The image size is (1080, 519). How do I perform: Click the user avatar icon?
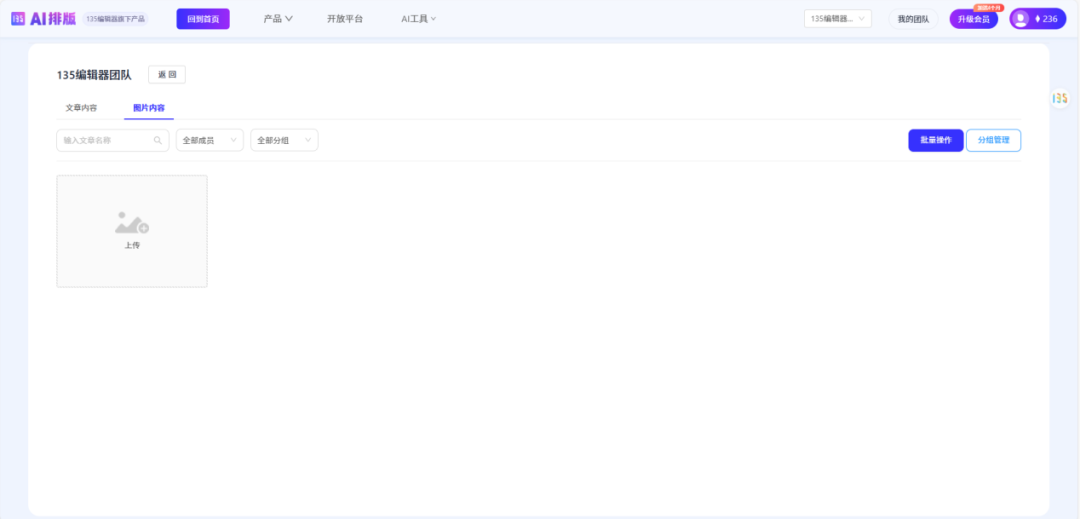point(1021,19)
